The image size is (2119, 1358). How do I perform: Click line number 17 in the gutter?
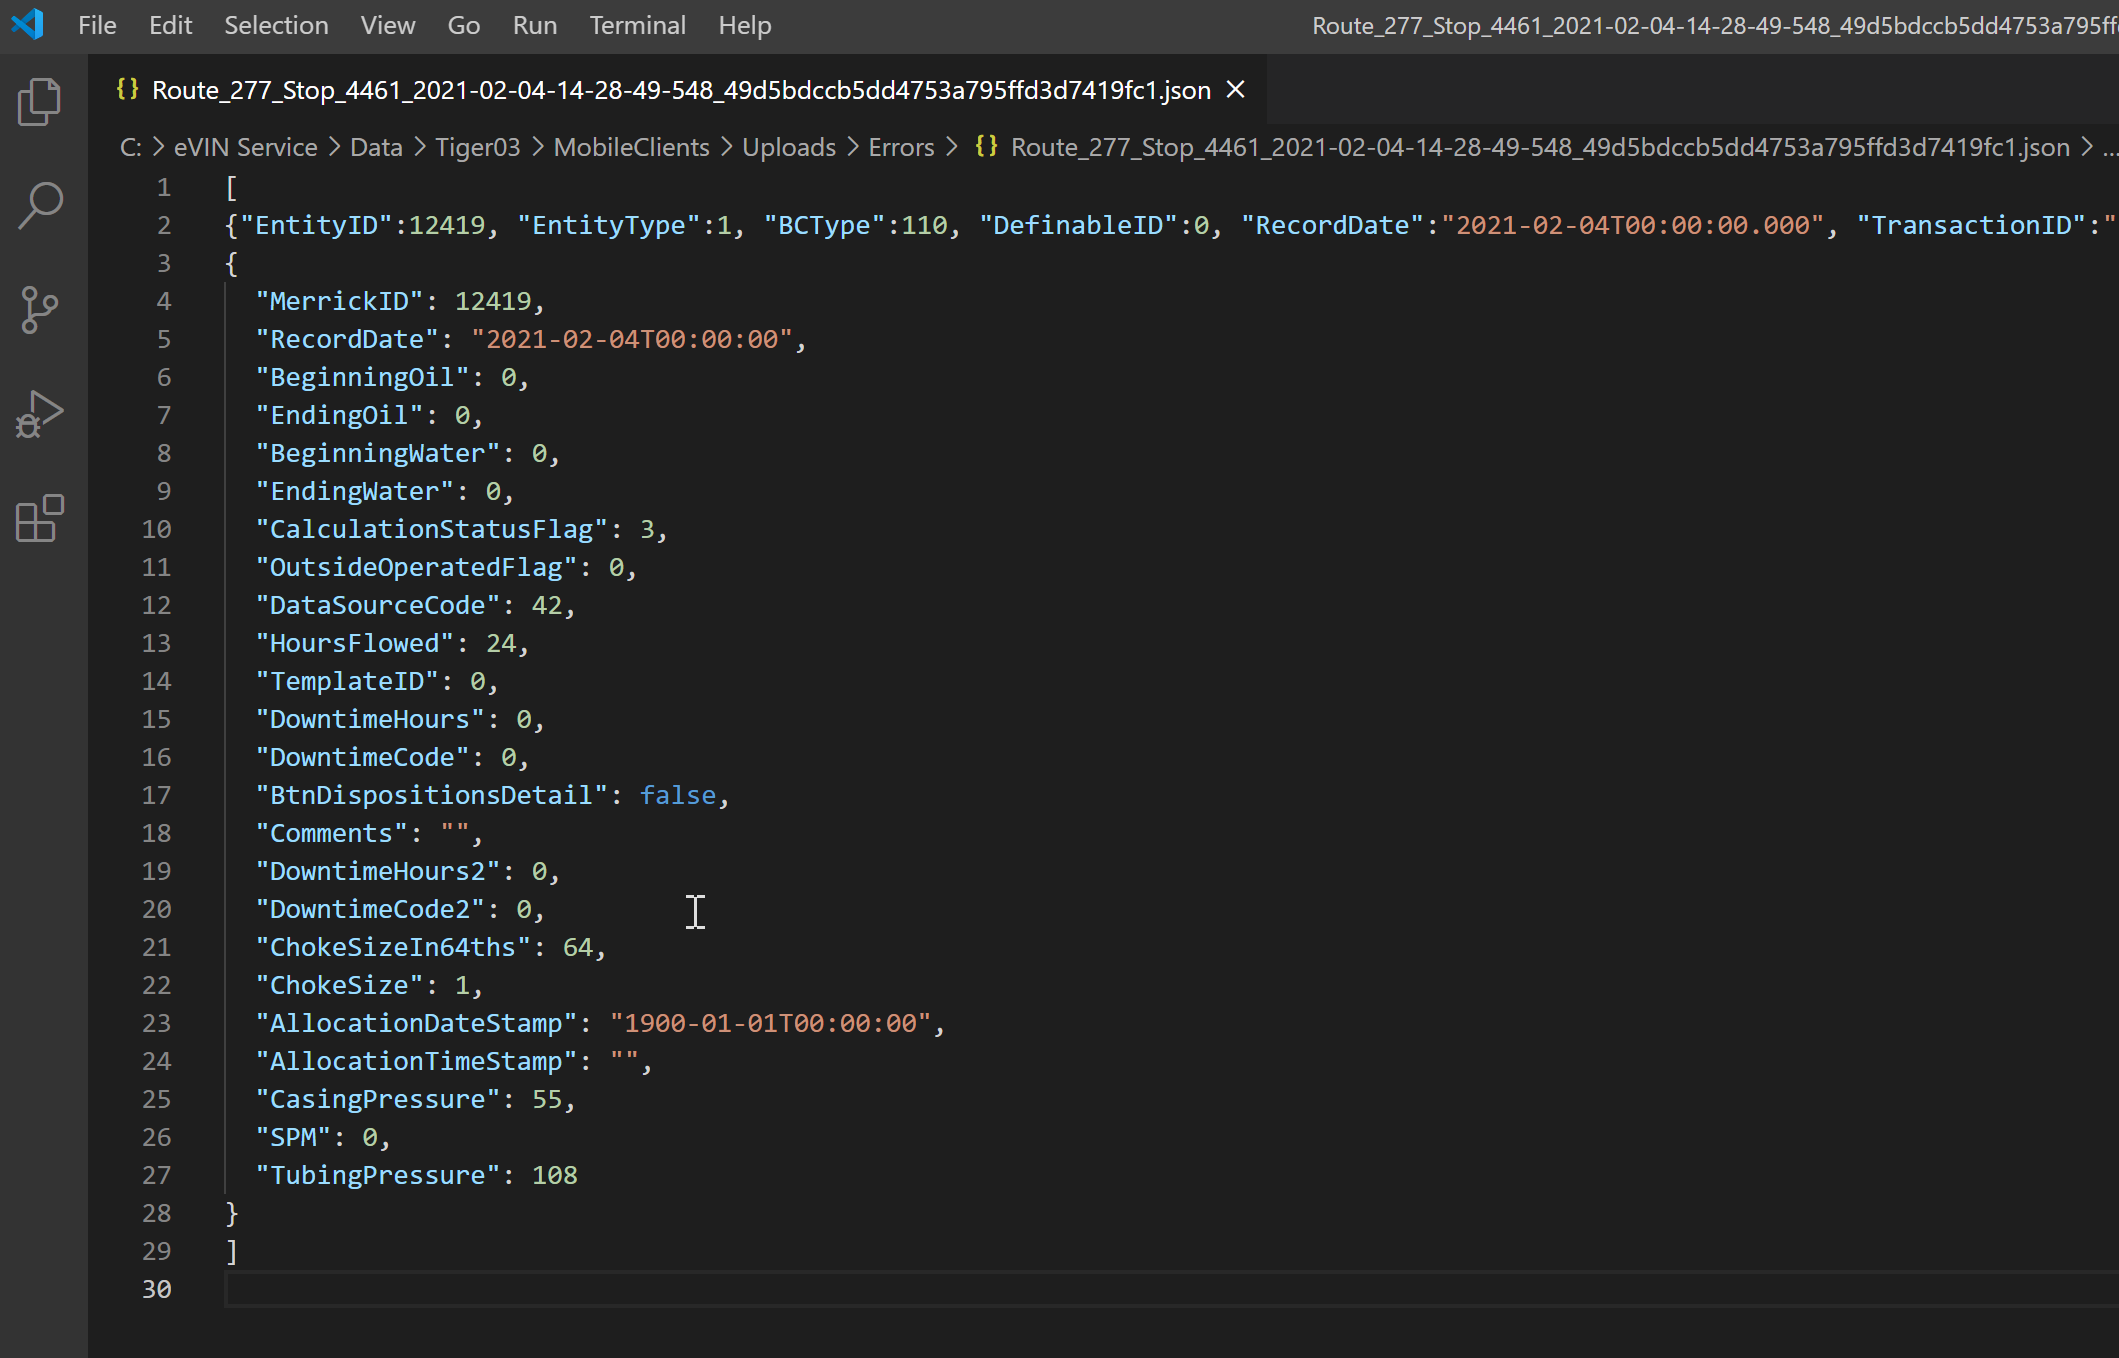pos(156,795)
